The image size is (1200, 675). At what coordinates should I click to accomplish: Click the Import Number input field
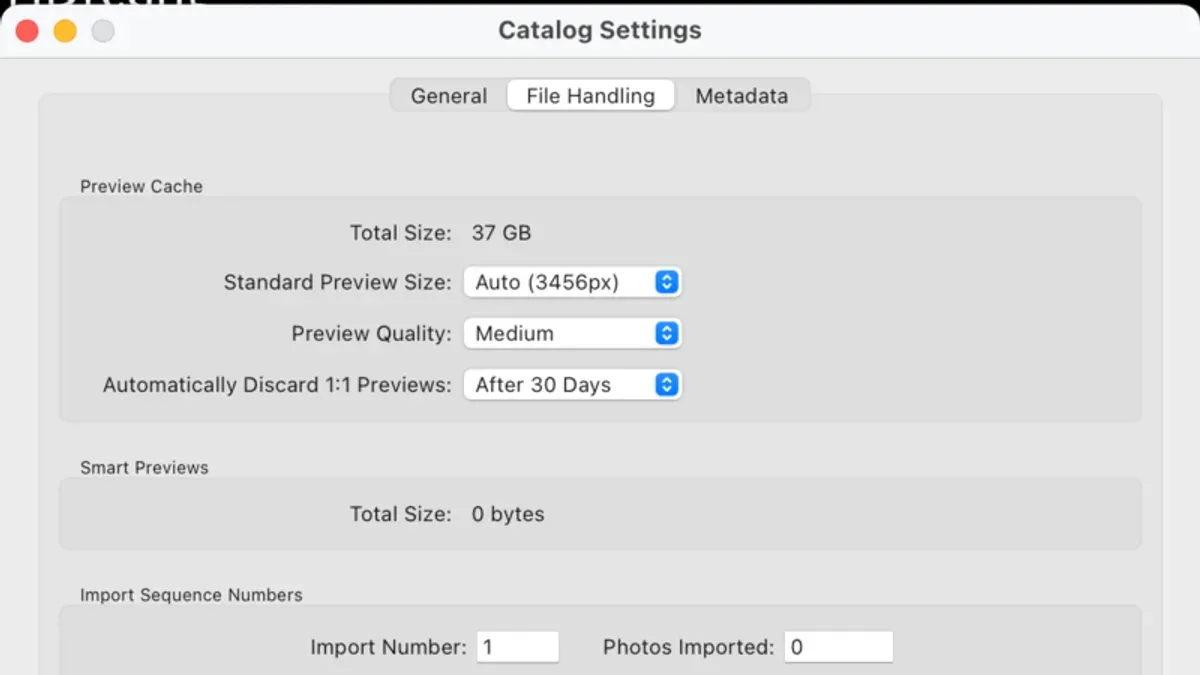click(x=517, y=647)
